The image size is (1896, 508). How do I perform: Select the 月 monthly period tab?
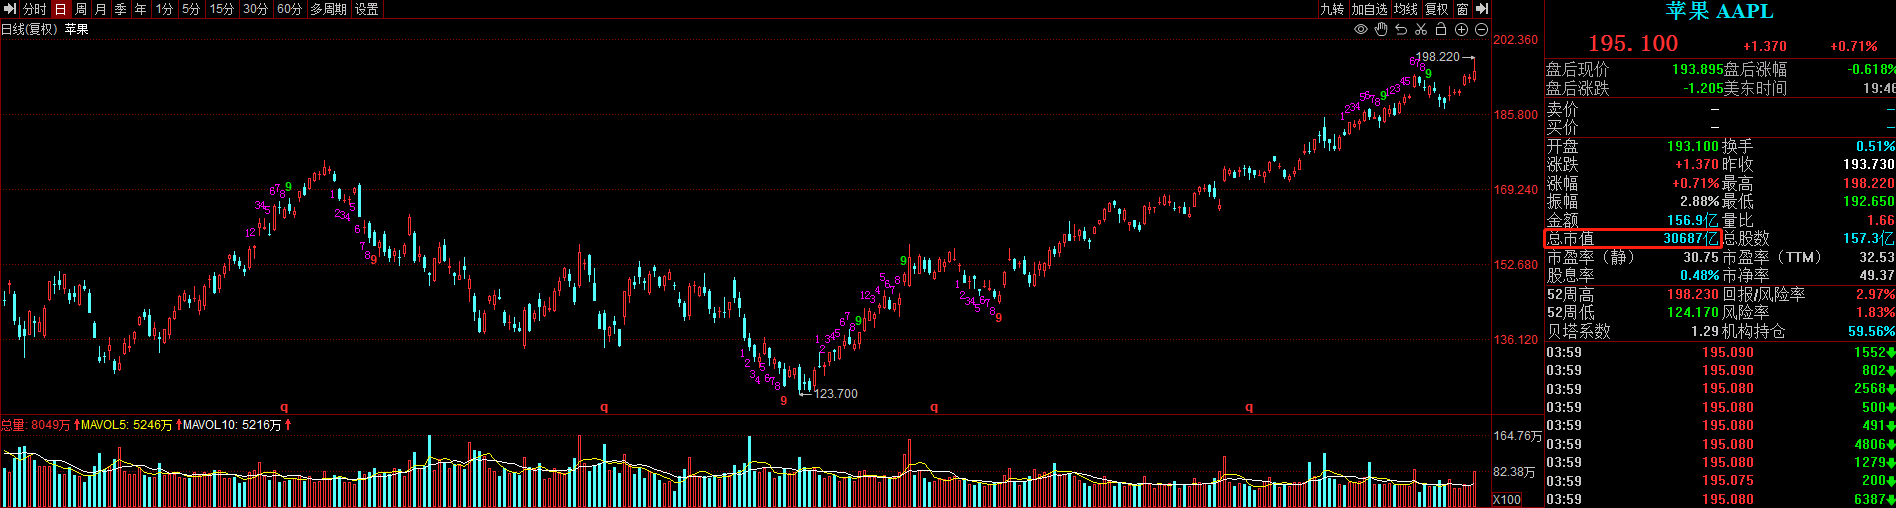tap(101, 9)
